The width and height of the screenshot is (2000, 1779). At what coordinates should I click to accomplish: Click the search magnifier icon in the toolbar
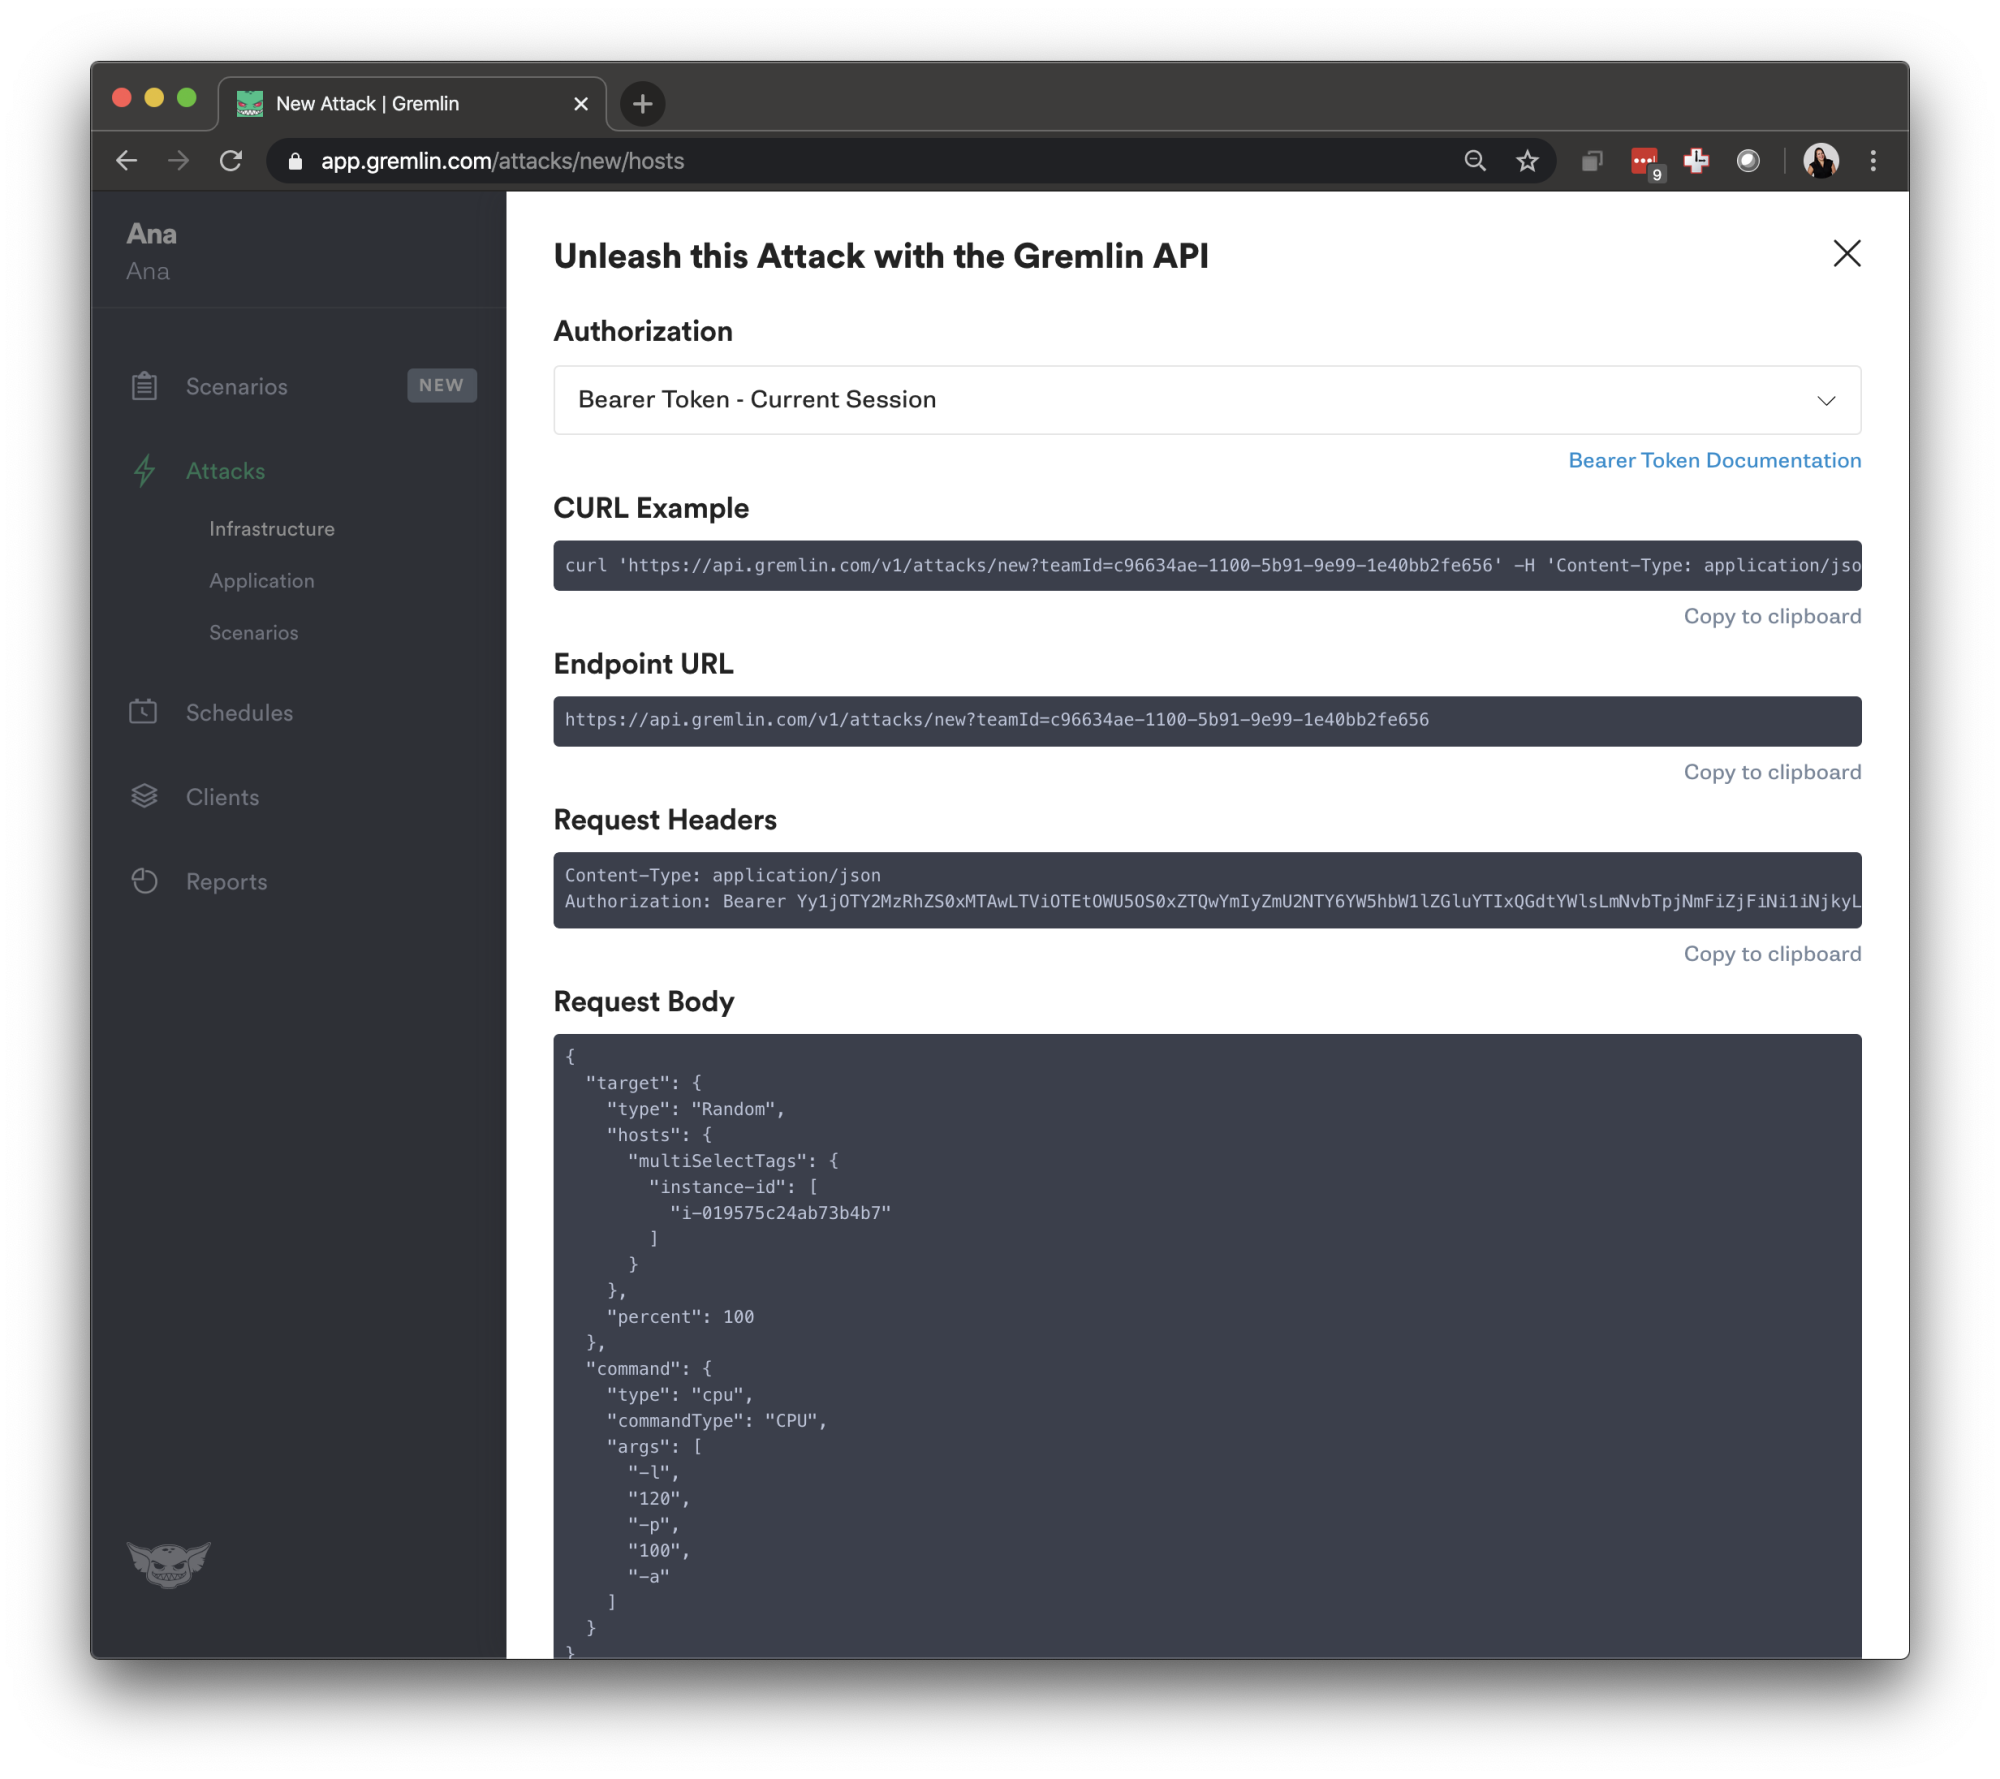tap(1475, 160)
